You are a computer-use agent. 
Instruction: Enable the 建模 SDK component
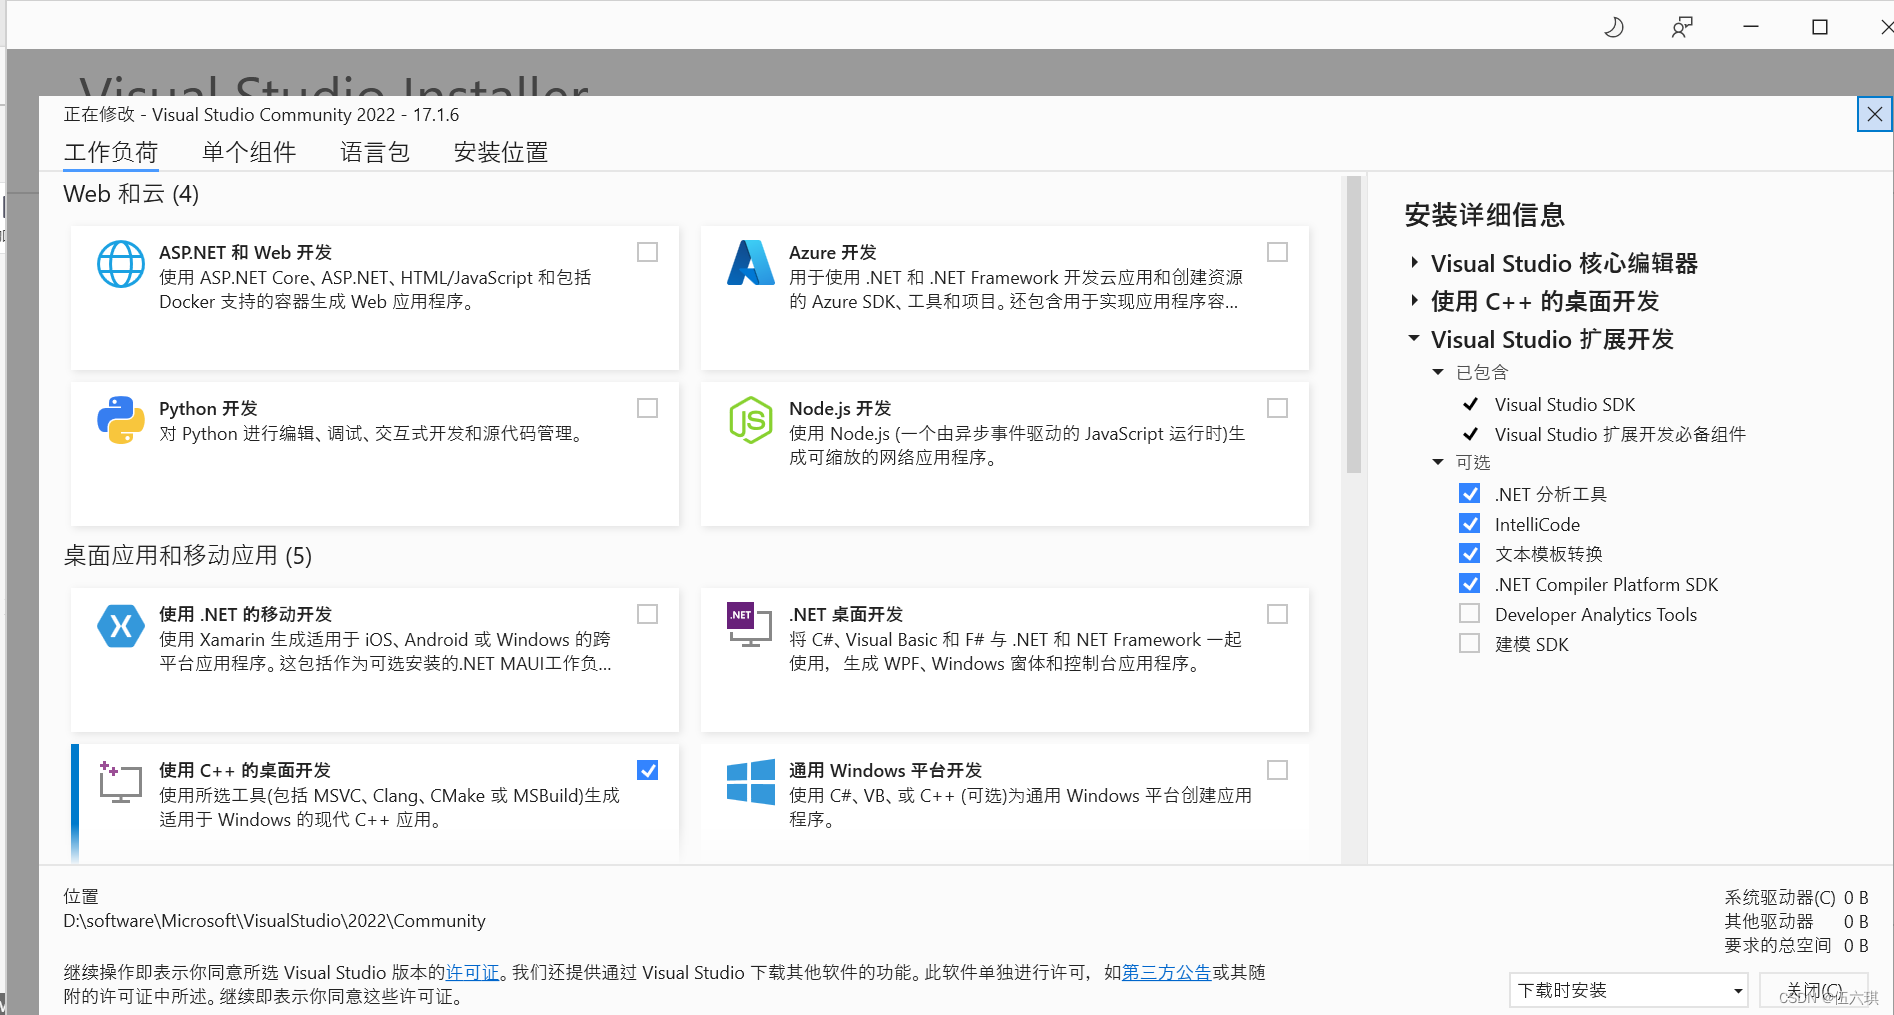[1470, 644]
